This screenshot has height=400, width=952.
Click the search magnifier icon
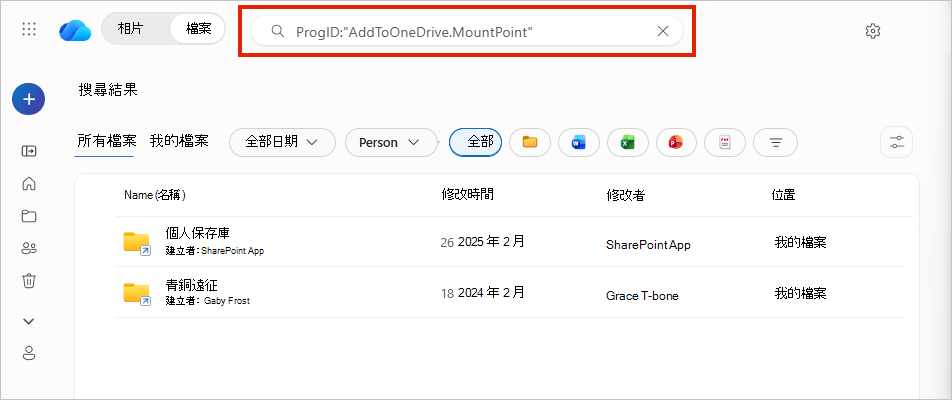(277, 31)
